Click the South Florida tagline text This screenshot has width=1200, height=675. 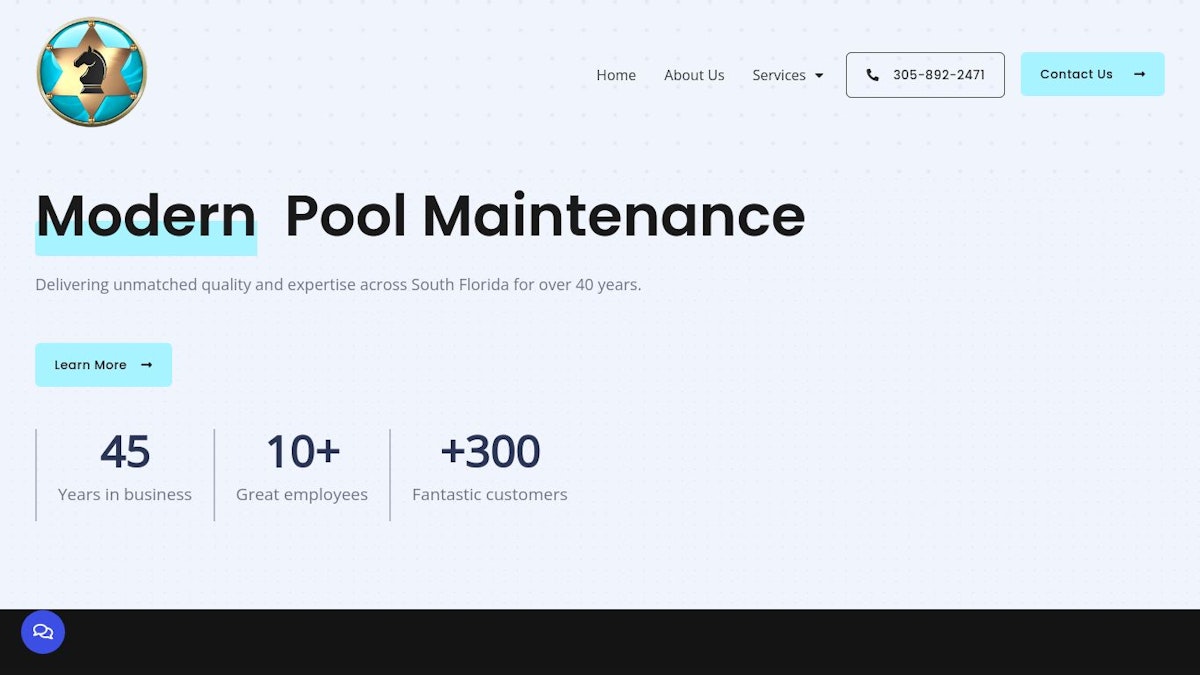pyautogui.click(x=340, y=284)
